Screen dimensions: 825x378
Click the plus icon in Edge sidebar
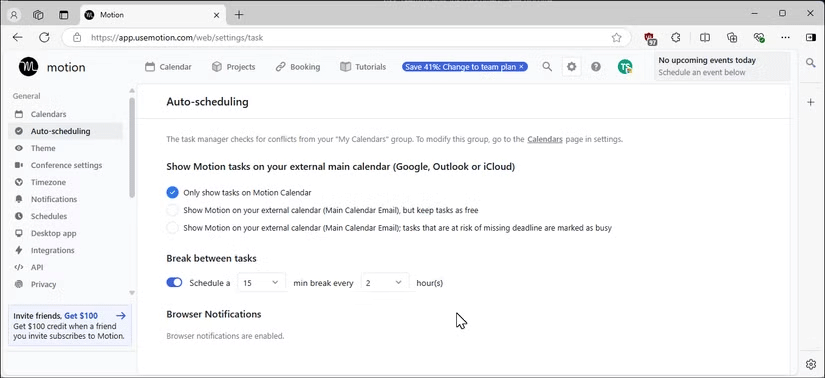click(810, 102)
